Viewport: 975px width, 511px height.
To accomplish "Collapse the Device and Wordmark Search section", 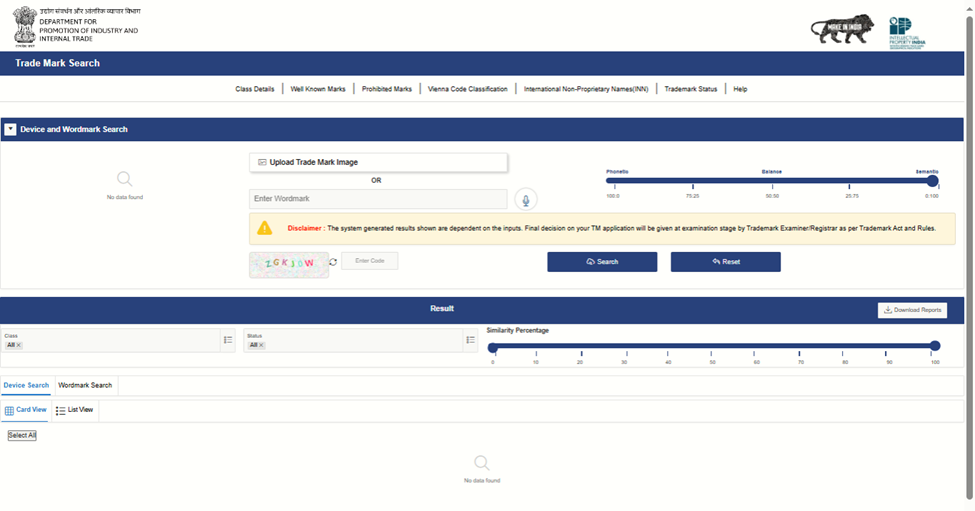I will click(x=10, y=129).
